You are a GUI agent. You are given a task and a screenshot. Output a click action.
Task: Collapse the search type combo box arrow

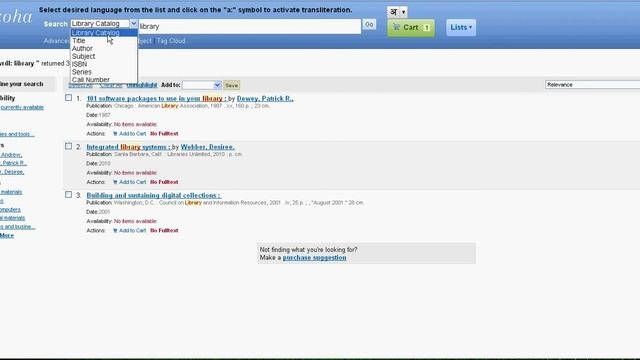tap(133, 24)
